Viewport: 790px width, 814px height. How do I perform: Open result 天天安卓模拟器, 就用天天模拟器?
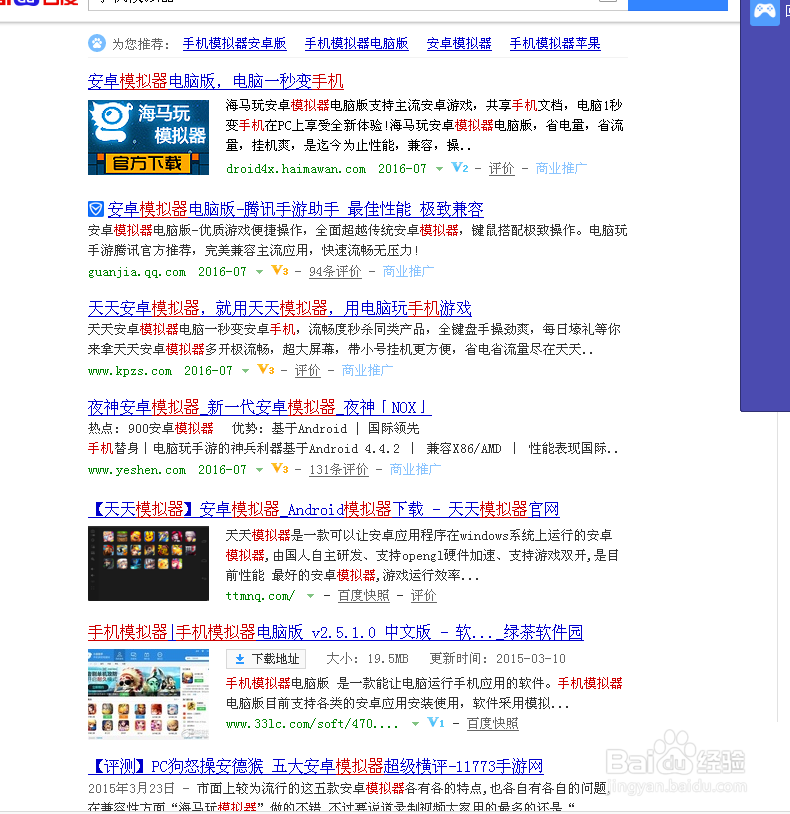(x=280, y=308)
